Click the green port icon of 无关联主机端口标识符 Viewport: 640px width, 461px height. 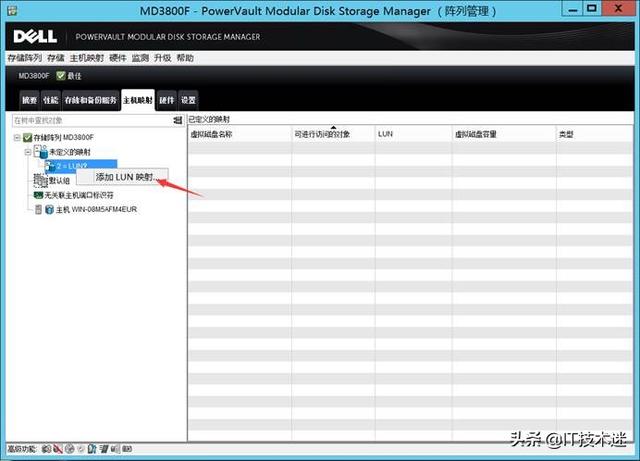pyautogui.click(x=38, y=195)
